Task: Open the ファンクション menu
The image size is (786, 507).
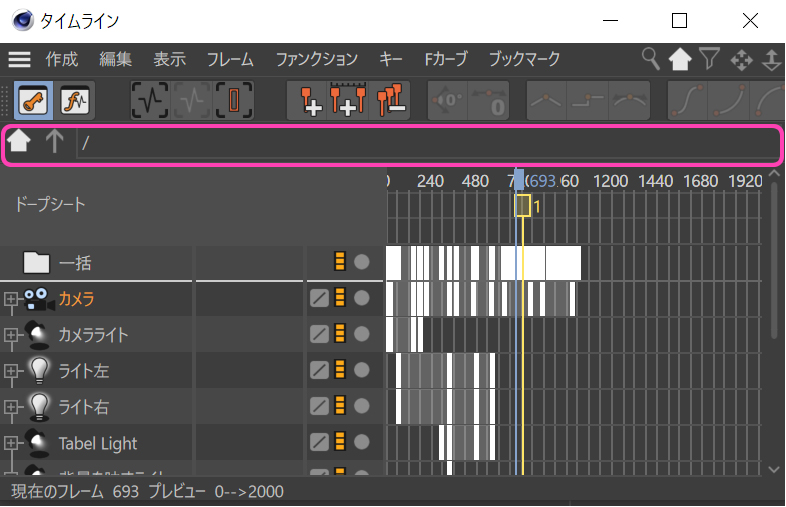Action: (x=316, y=59)
